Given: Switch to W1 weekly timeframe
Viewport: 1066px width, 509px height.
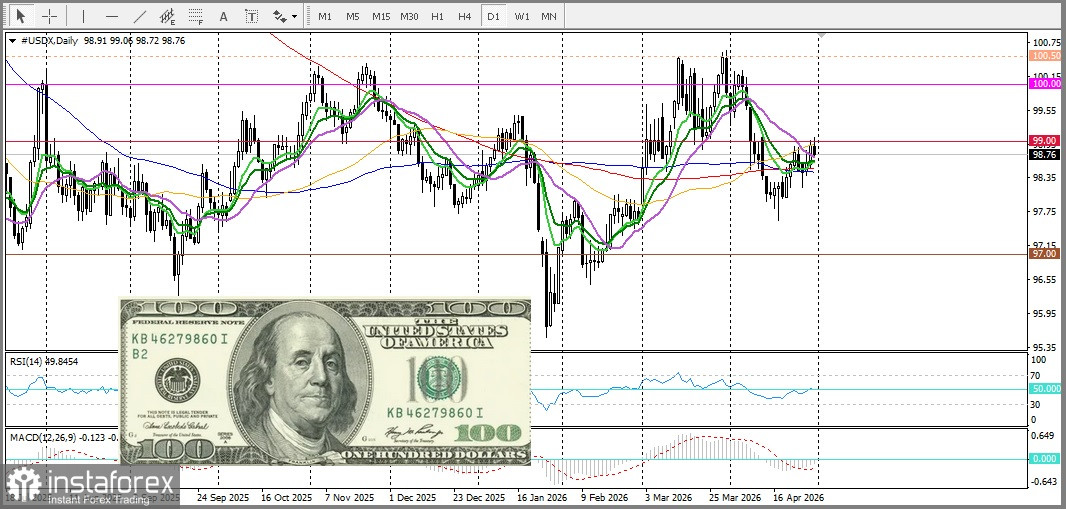Looking at the screenshot, I should pyautogui.click(x=521, y=15).
